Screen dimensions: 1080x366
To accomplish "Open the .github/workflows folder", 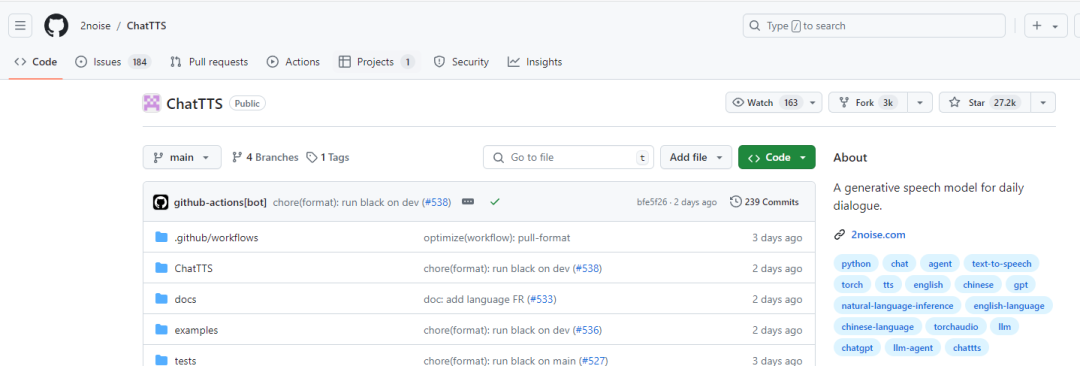I will [216, 238].
